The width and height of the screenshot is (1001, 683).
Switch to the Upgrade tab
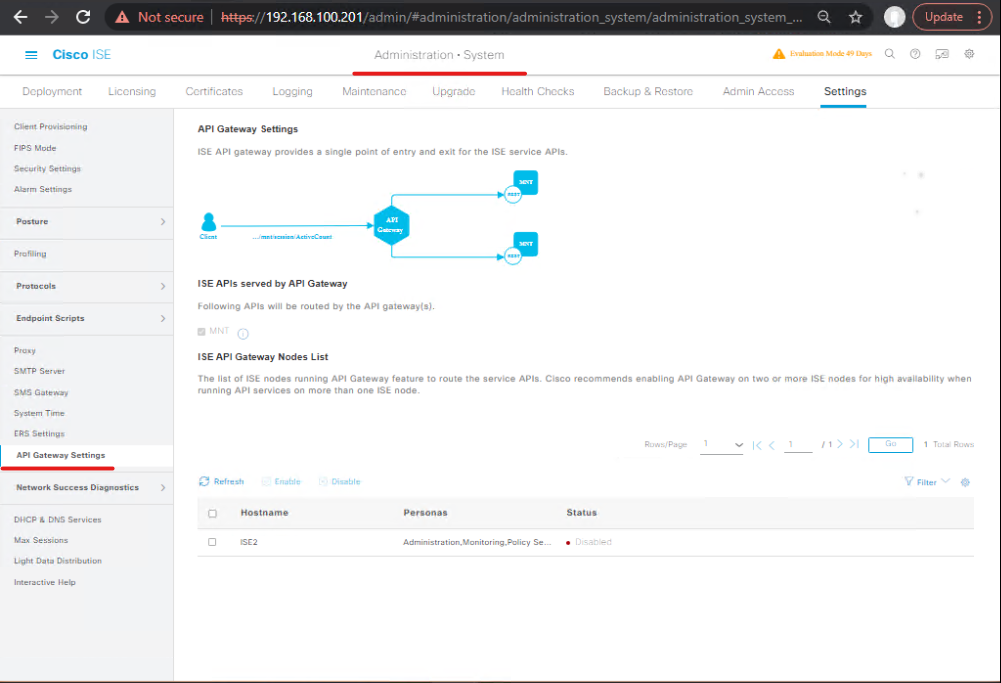click(453, 91)
